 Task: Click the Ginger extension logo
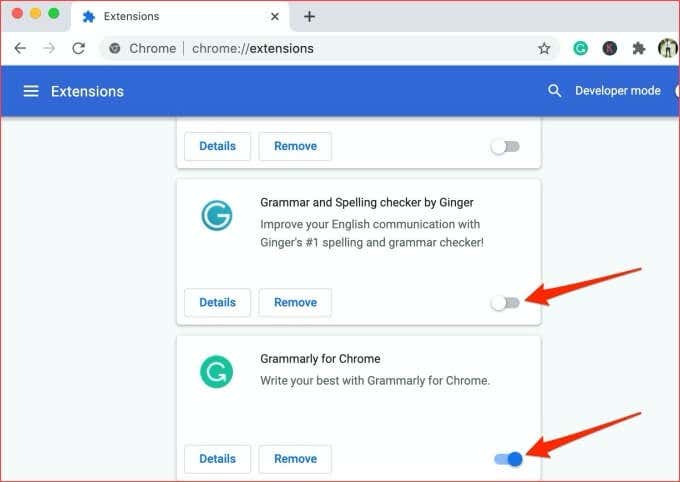coord(216,215)
